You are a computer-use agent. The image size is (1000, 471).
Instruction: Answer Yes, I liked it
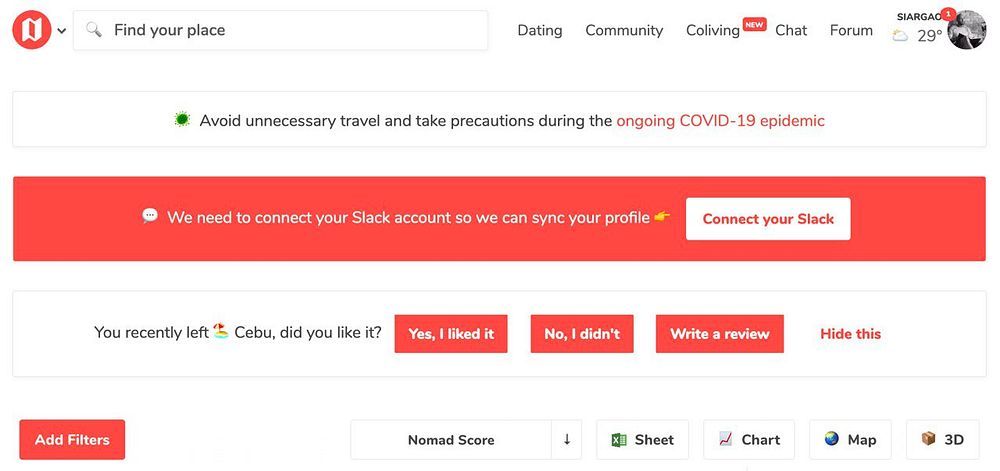coord(451,334)
